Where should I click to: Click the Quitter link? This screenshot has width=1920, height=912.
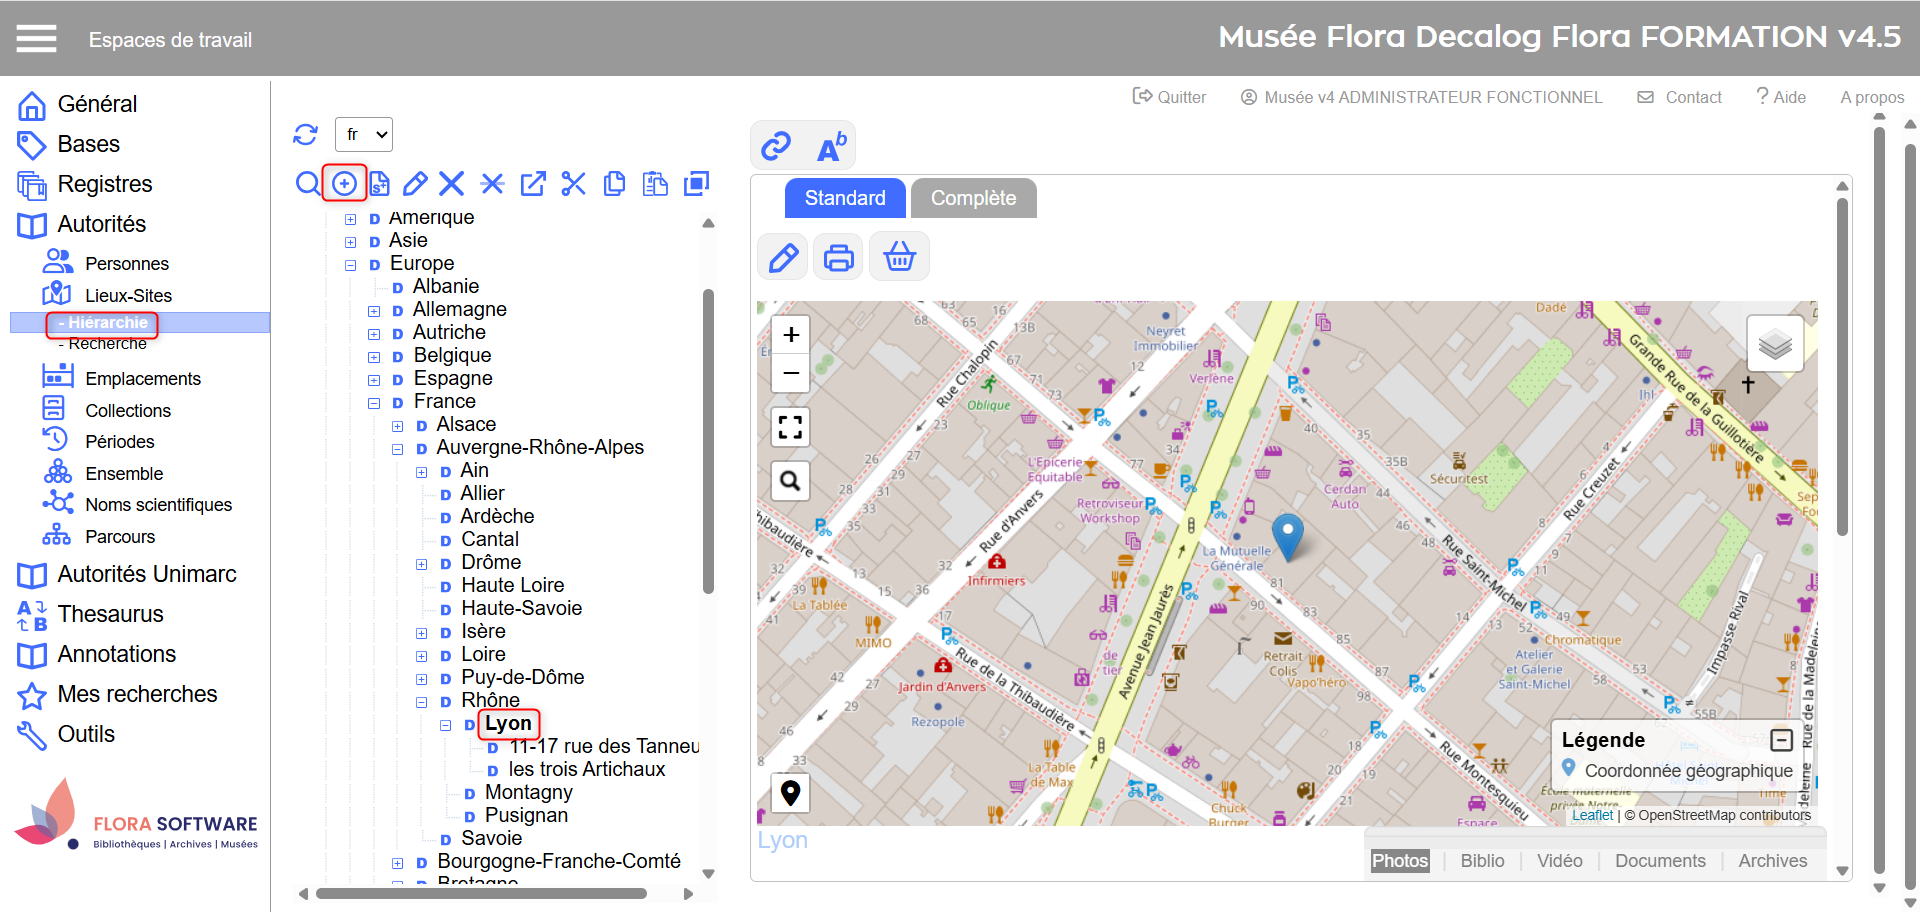click(1169, 97)
